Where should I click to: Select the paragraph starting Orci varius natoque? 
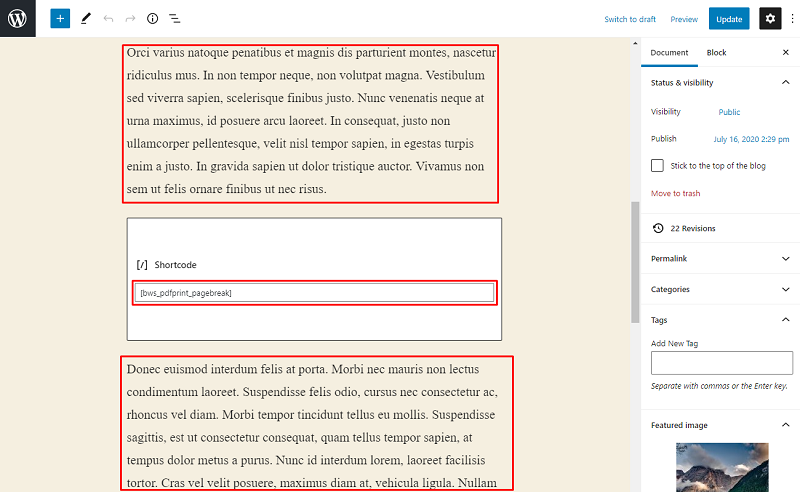click(x=310, y=121)
